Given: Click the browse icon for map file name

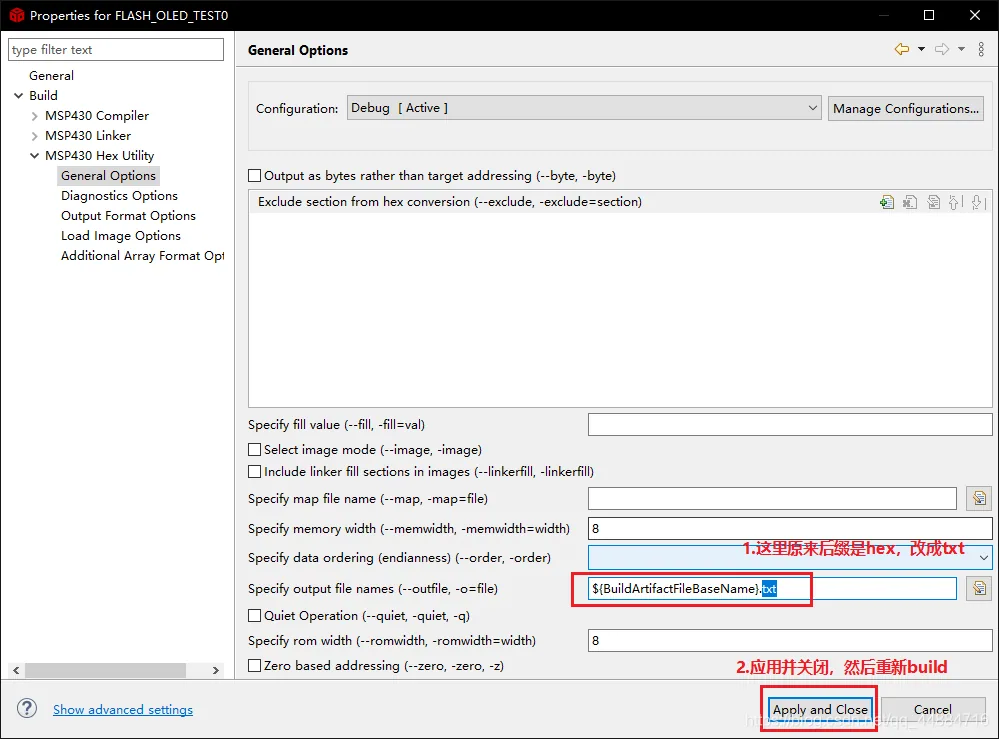Looking at the screenshot, I should tap(979, 498).
